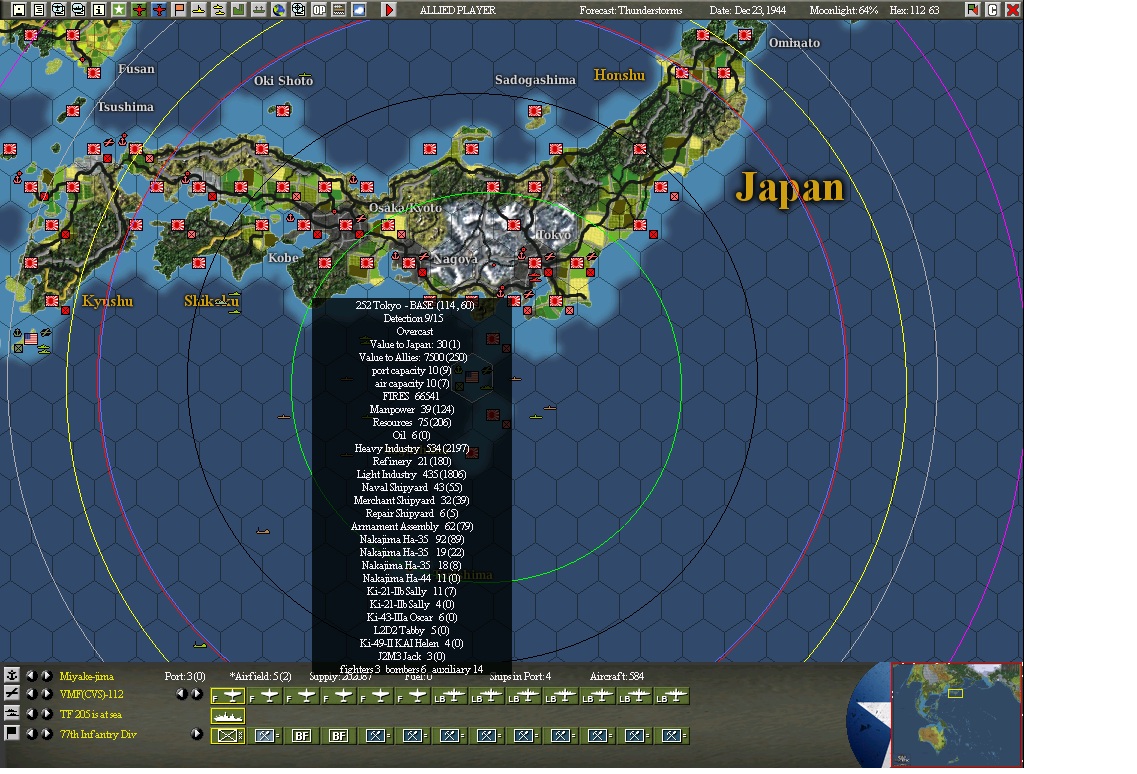Click the 'Ships in Port: 4' value
The height and width of the screenshot is (774, 1137).
tap(520, 676)
